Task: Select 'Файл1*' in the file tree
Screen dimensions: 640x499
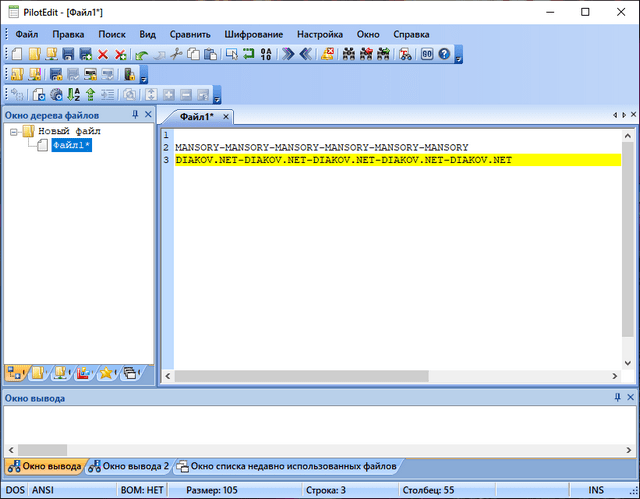Action: 71,145
